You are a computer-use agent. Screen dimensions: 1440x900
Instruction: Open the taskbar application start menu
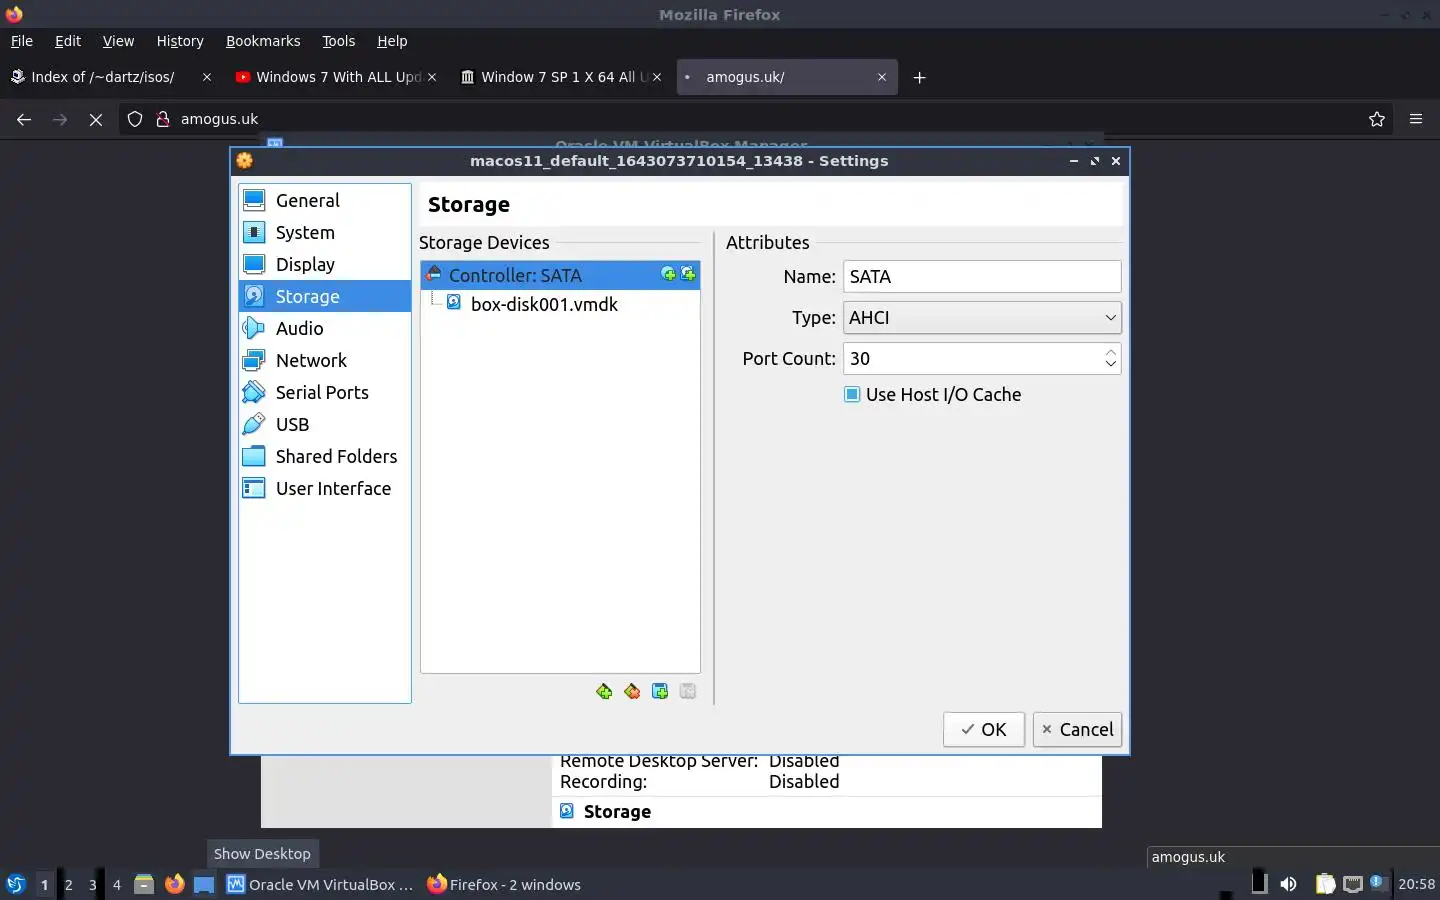[x=15, y=884]
